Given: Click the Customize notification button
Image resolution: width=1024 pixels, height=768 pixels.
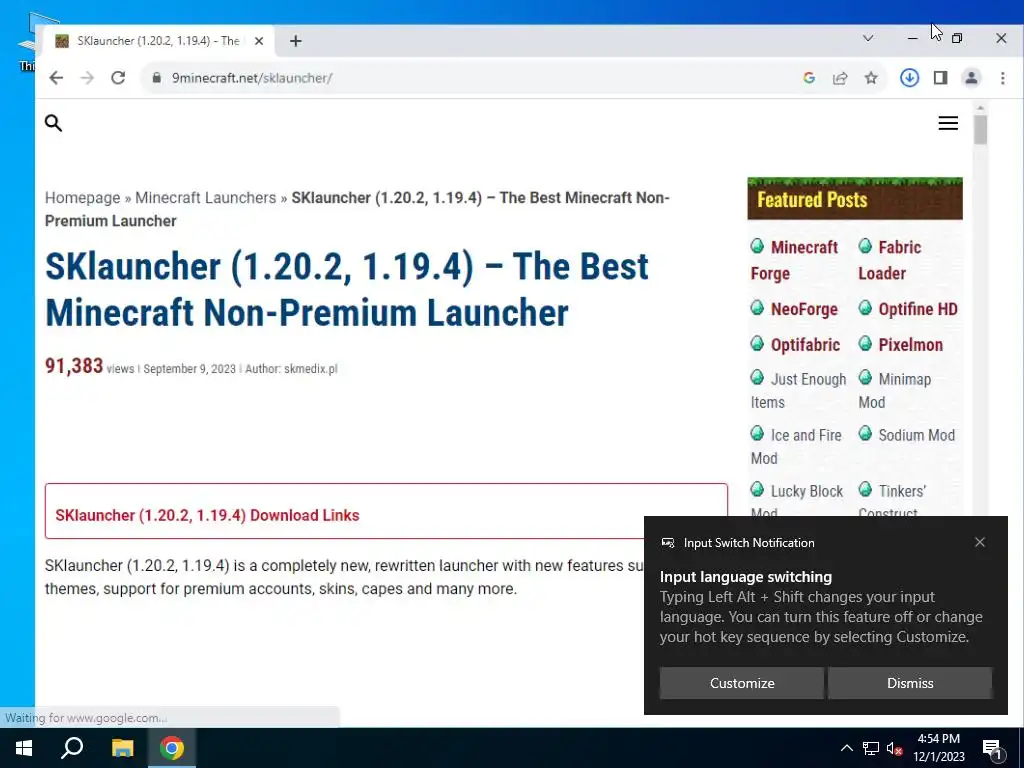Looking at the screenshot, I should click(741, 683).
